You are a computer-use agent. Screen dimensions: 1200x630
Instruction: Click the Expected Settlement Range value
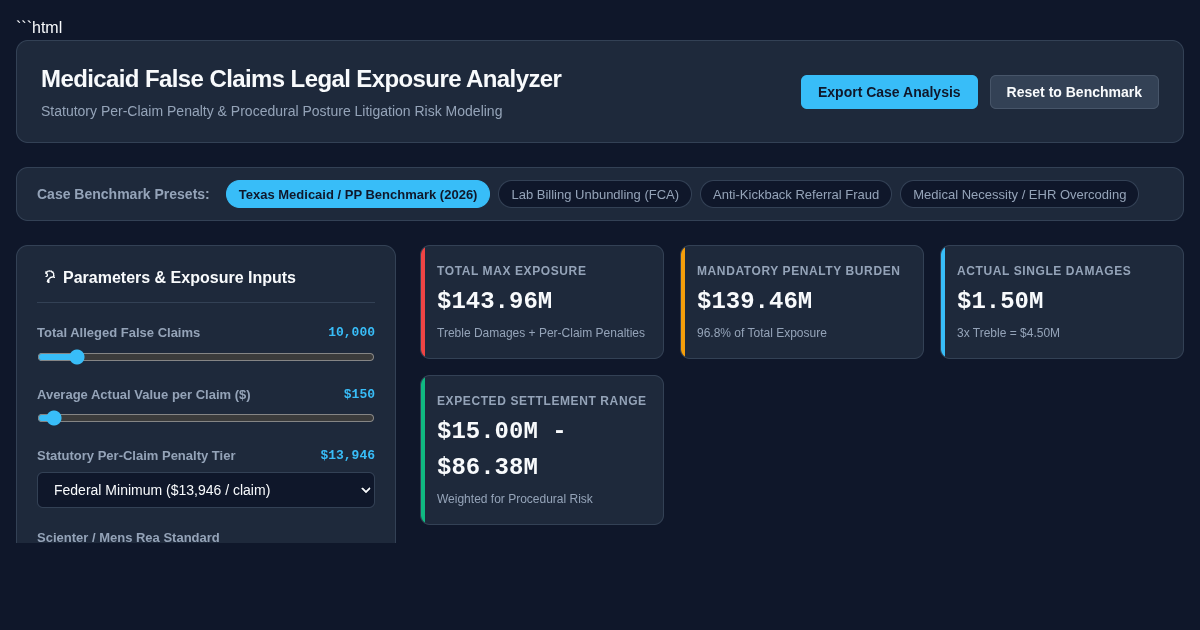pyautogui.click(x=502, y=449)
